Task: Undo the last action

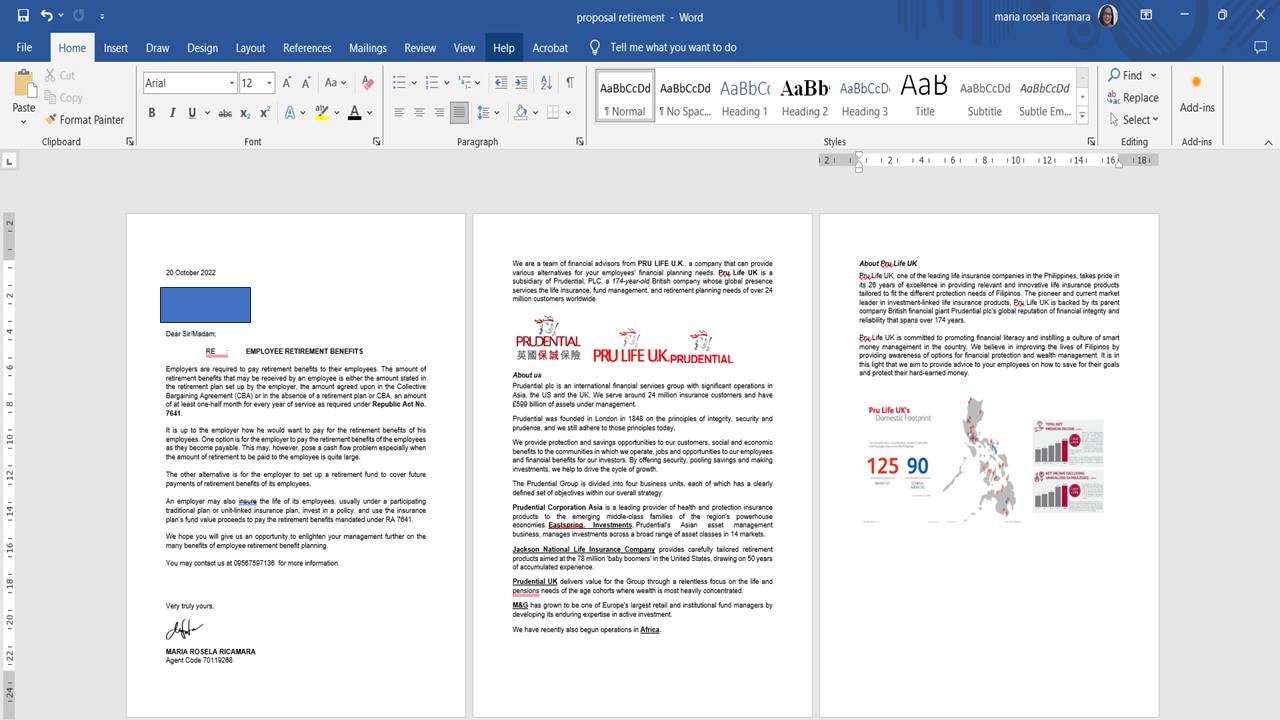Action: tap(47, 16)
